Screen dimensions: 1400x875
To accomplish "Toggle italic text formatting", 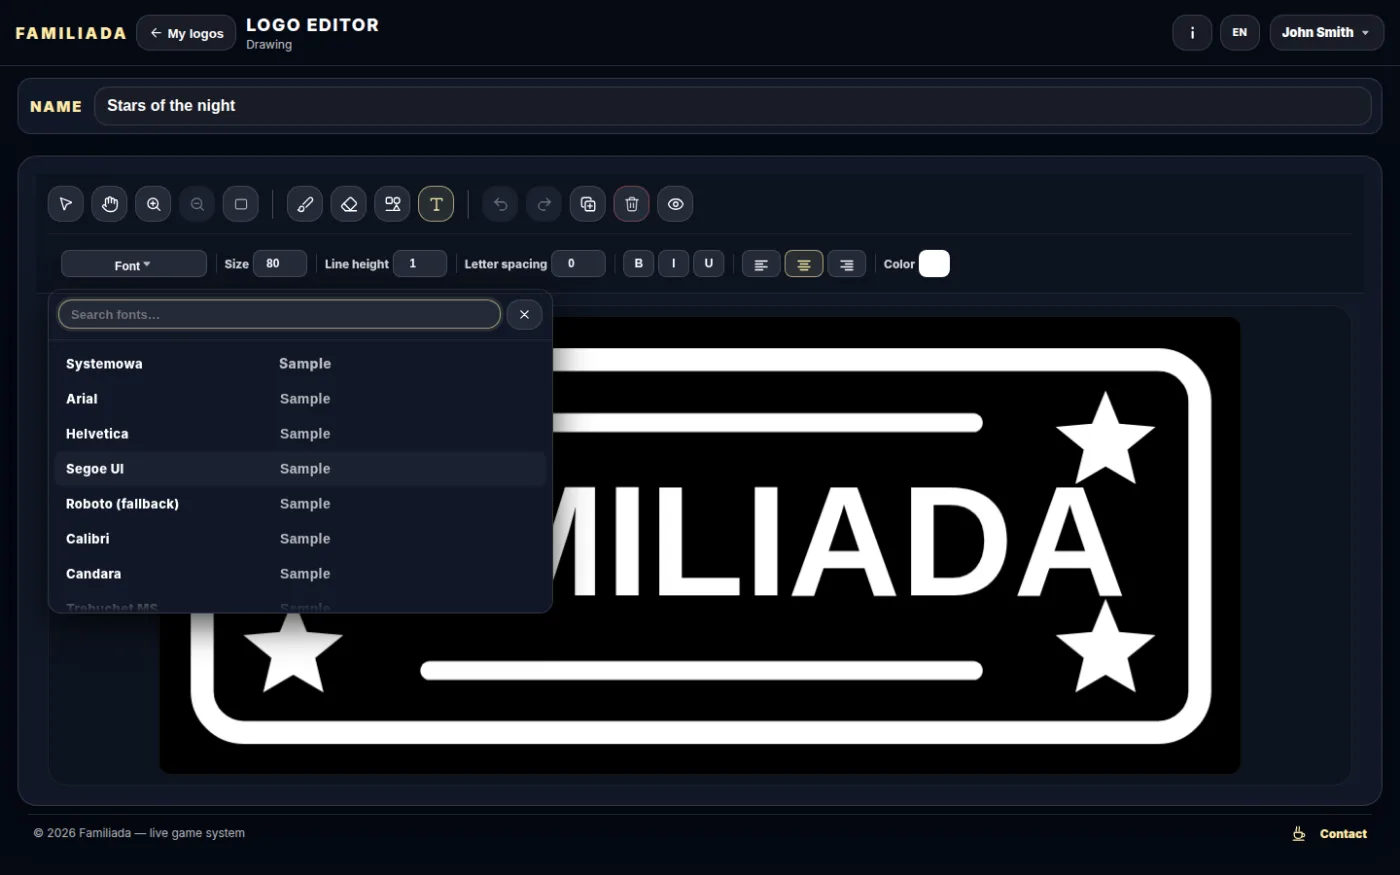I will click(674, 264).
